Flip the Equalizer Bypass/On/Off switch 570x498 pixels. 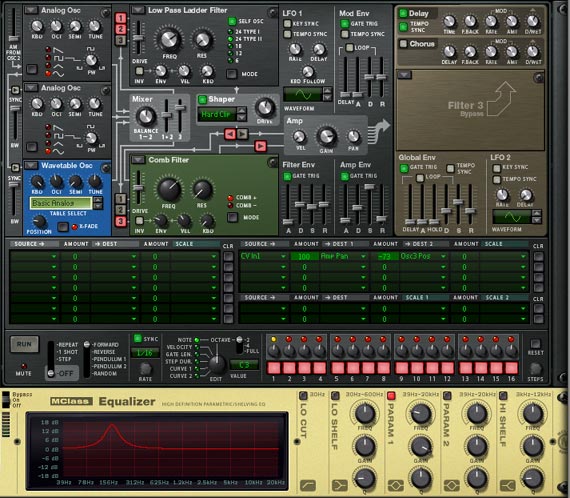pos(6,400)
